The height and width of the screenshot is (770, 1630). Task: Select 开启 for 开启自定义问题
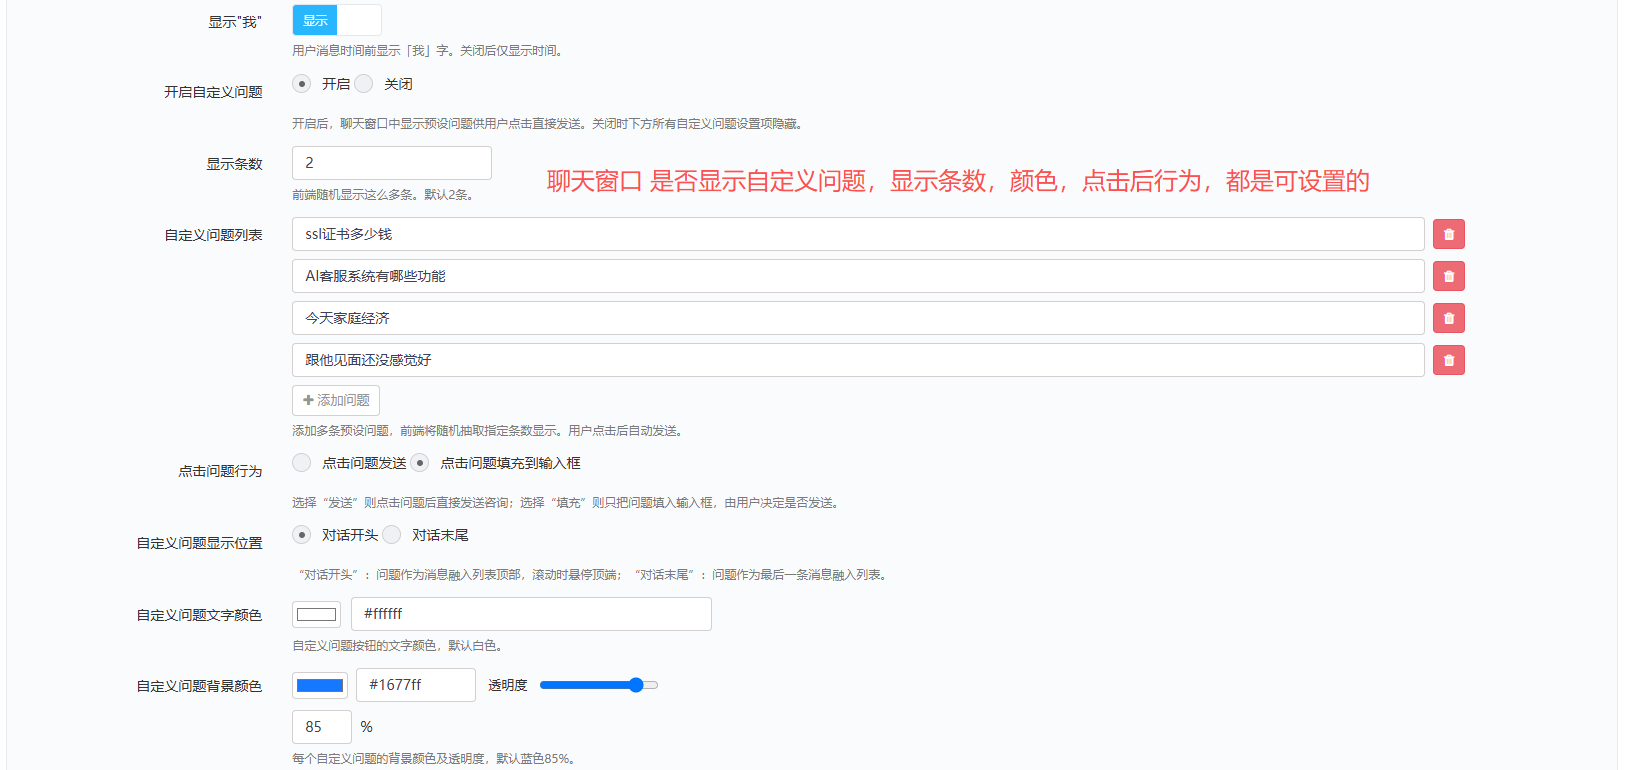[302, 84]
